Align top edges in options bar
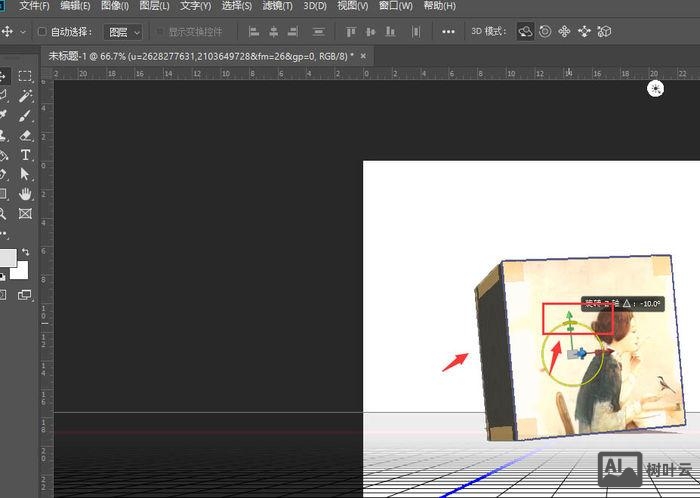This screenshot has height=498, width=700. 351,32
